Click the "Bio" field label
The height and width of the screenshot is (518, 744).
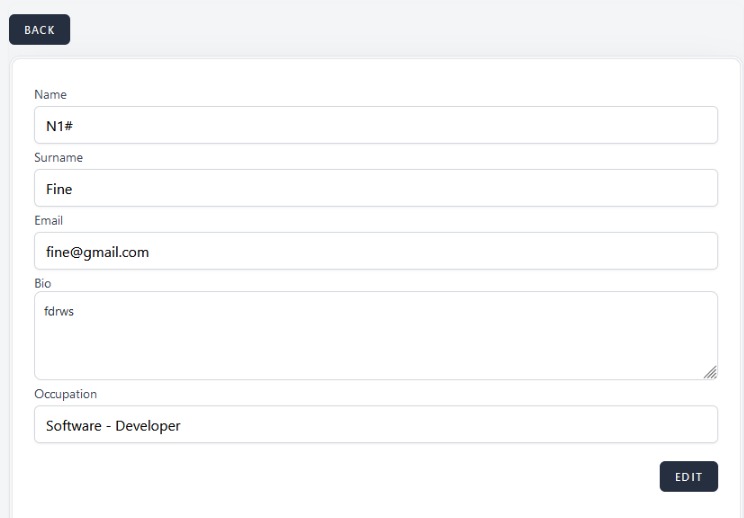(x=43, y=283)
